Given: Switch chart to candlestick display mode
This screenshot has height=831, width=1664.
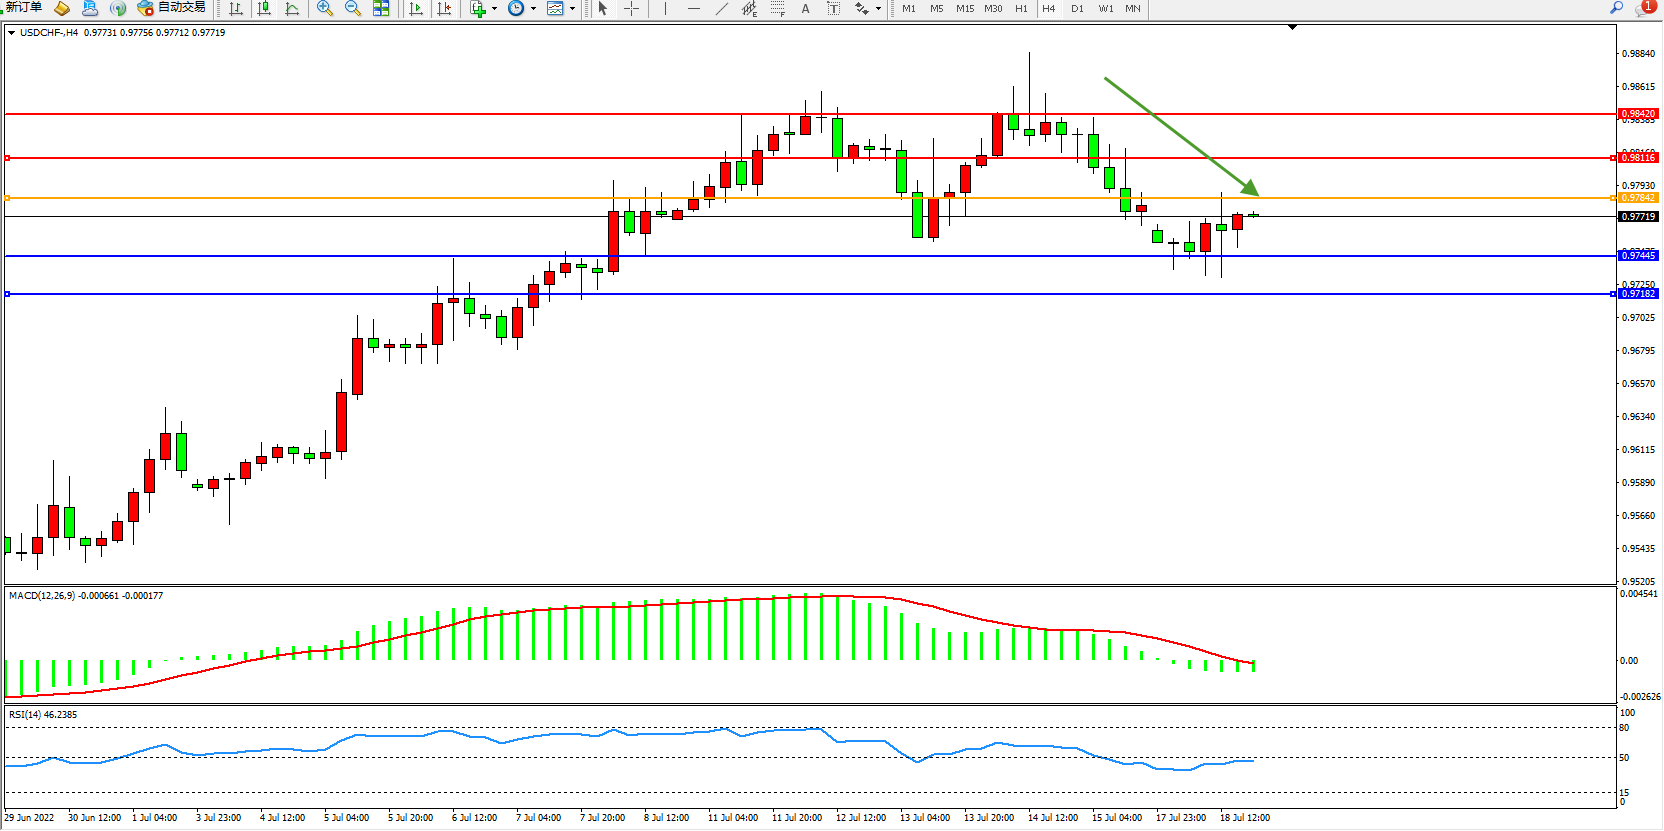Looking at the screenshot, I should (x=264, y=9).
